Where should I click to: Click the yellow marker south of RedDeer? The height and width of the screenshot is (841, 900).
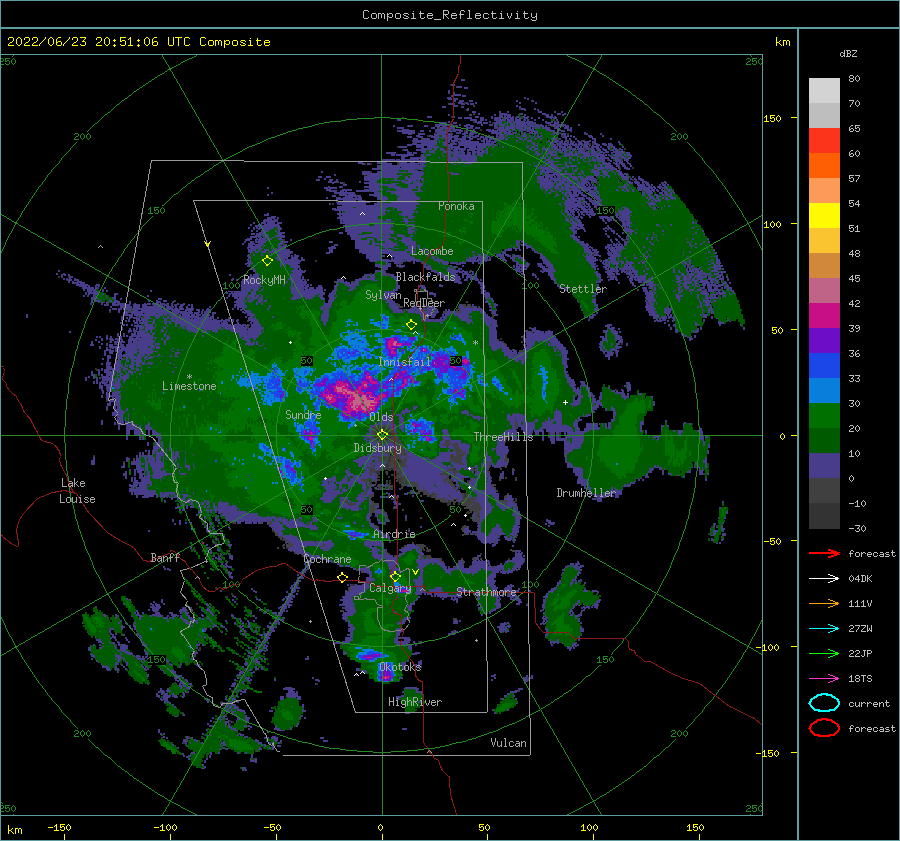(x=411, y=325)
